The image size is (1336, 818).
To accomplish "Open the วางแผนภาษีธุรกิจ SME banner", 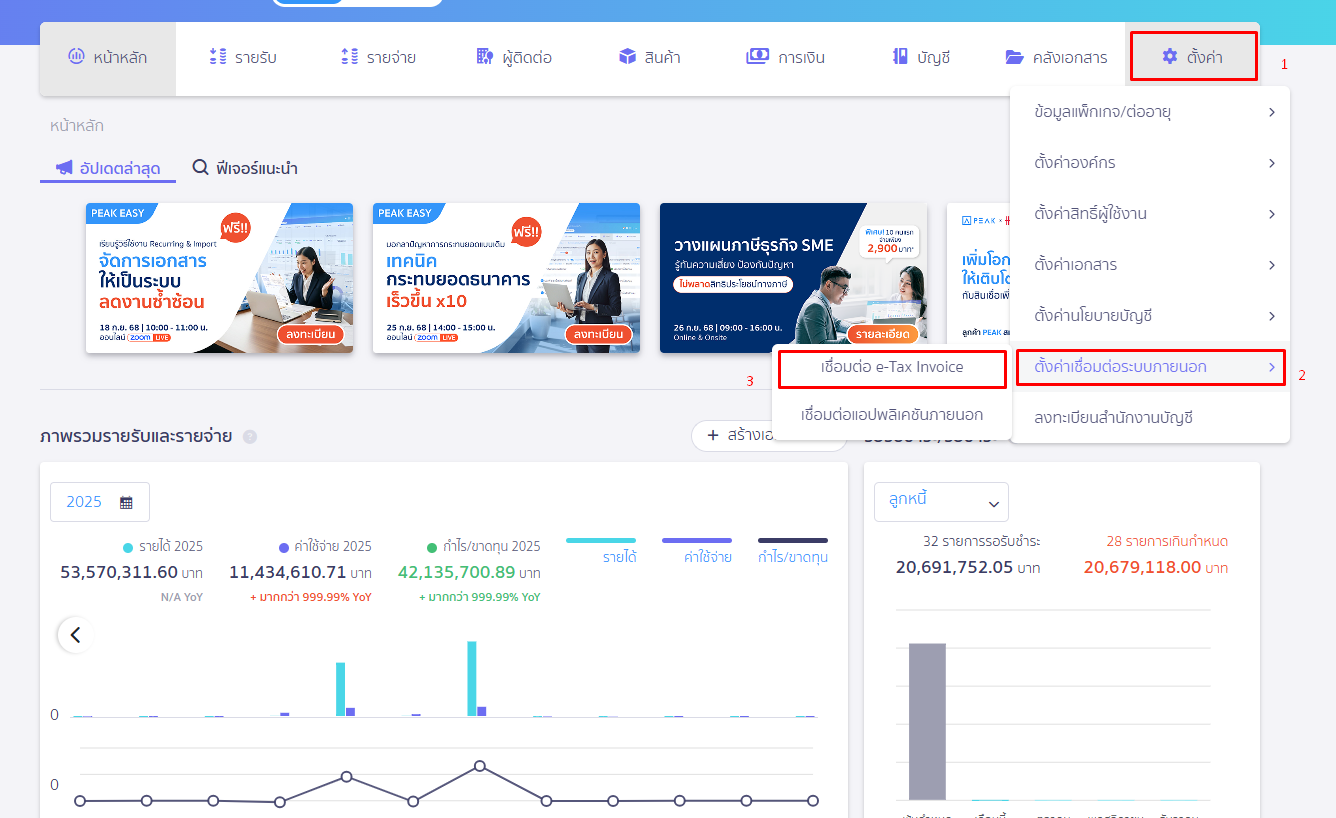I will [793, 278].
